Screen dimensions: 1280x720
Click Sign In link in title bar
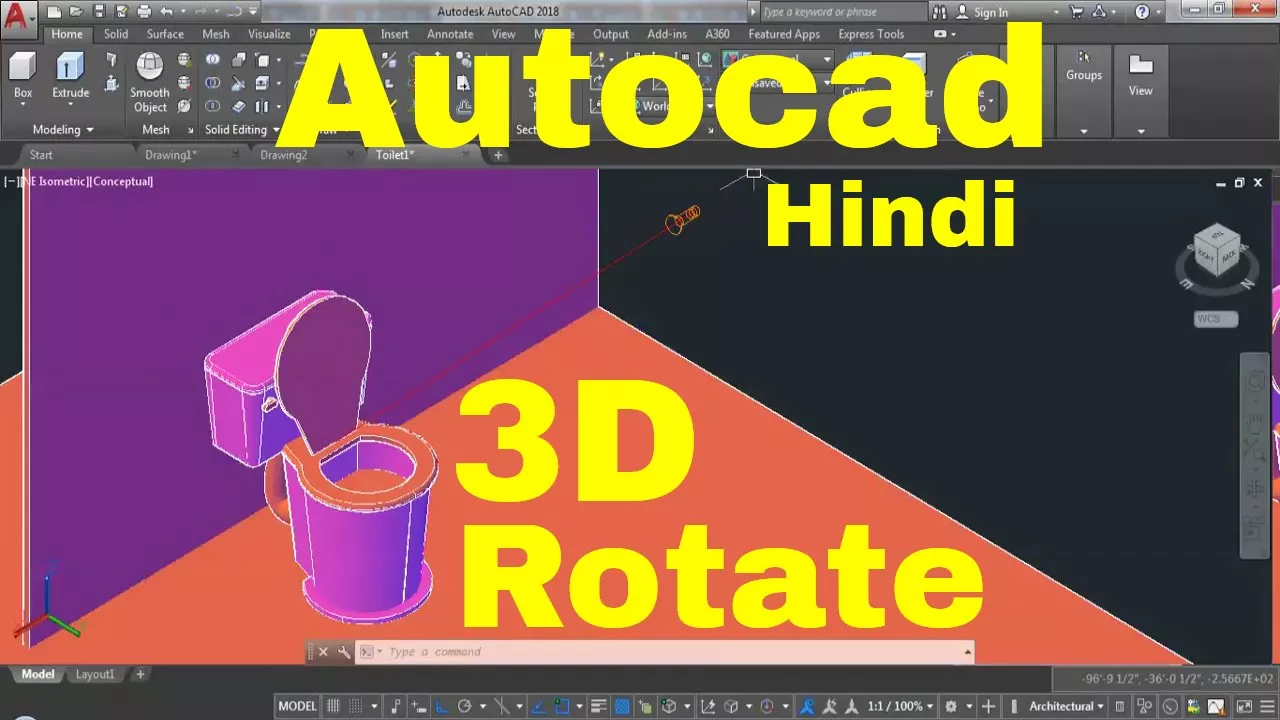[991, 12]
